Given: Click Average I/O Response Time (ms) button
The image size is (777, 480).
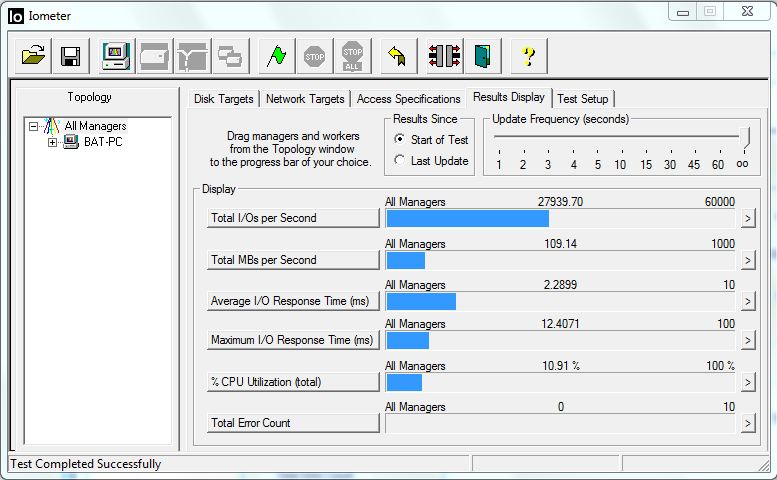Looking at the screenshot, I should click(293, 301).
